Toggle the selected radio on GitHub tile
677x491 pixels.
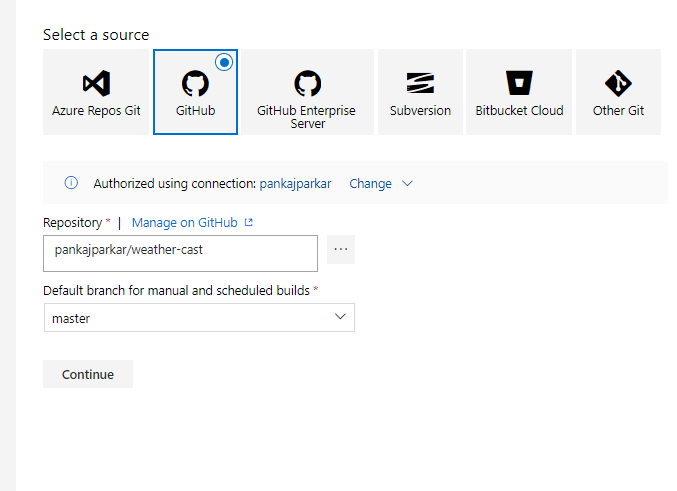(224, 63)
